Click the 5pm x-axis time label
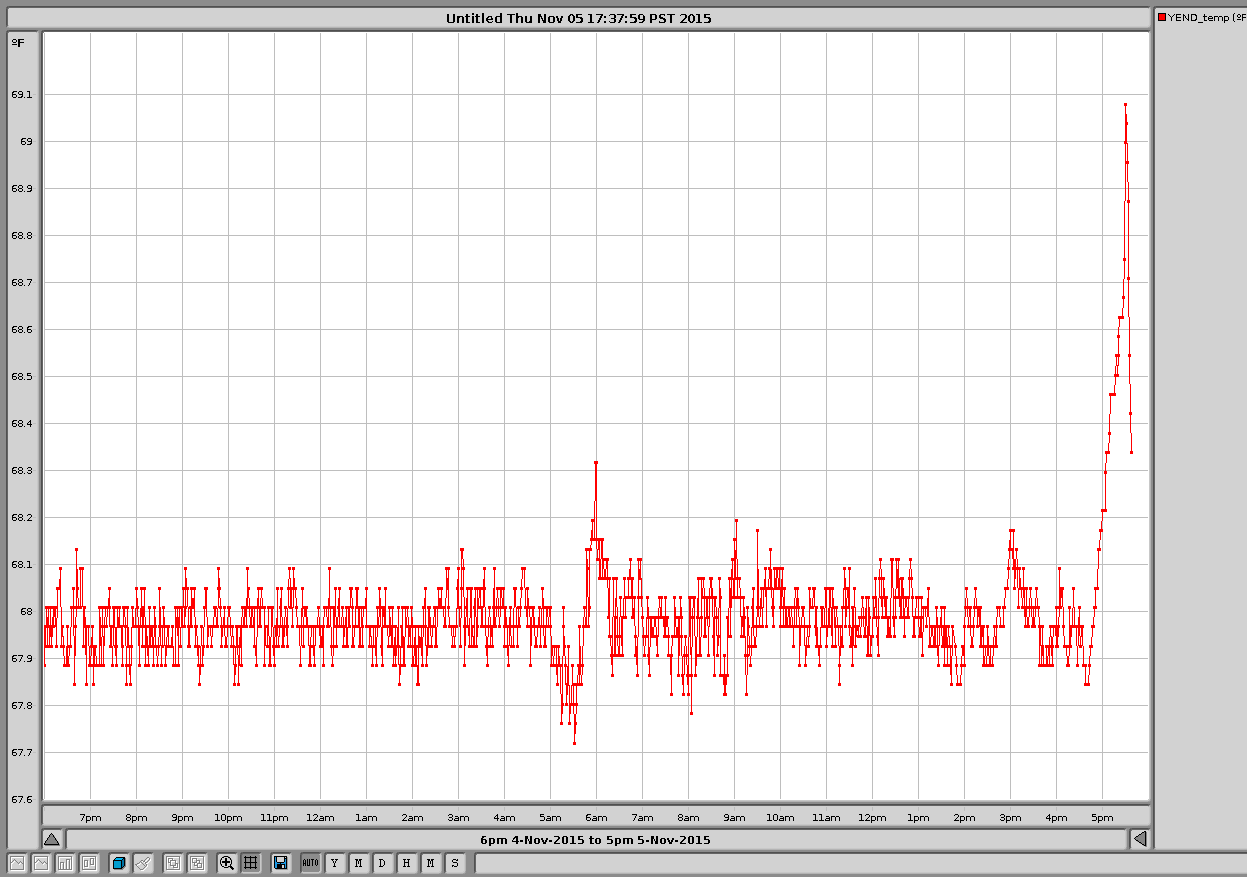The image size is (1247, 877). [1102, 817]
